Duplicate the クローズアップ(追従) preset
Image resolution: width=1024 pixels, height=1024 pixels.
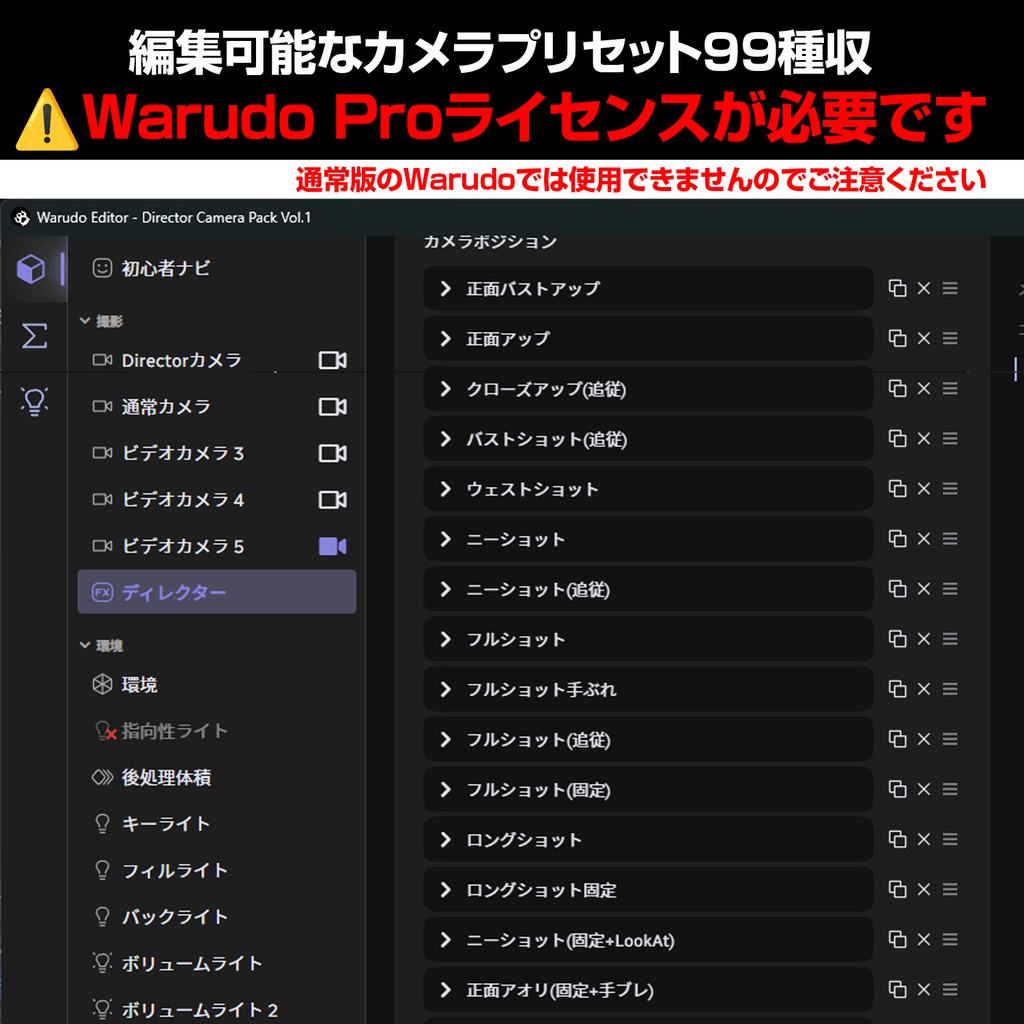(897, 389)
